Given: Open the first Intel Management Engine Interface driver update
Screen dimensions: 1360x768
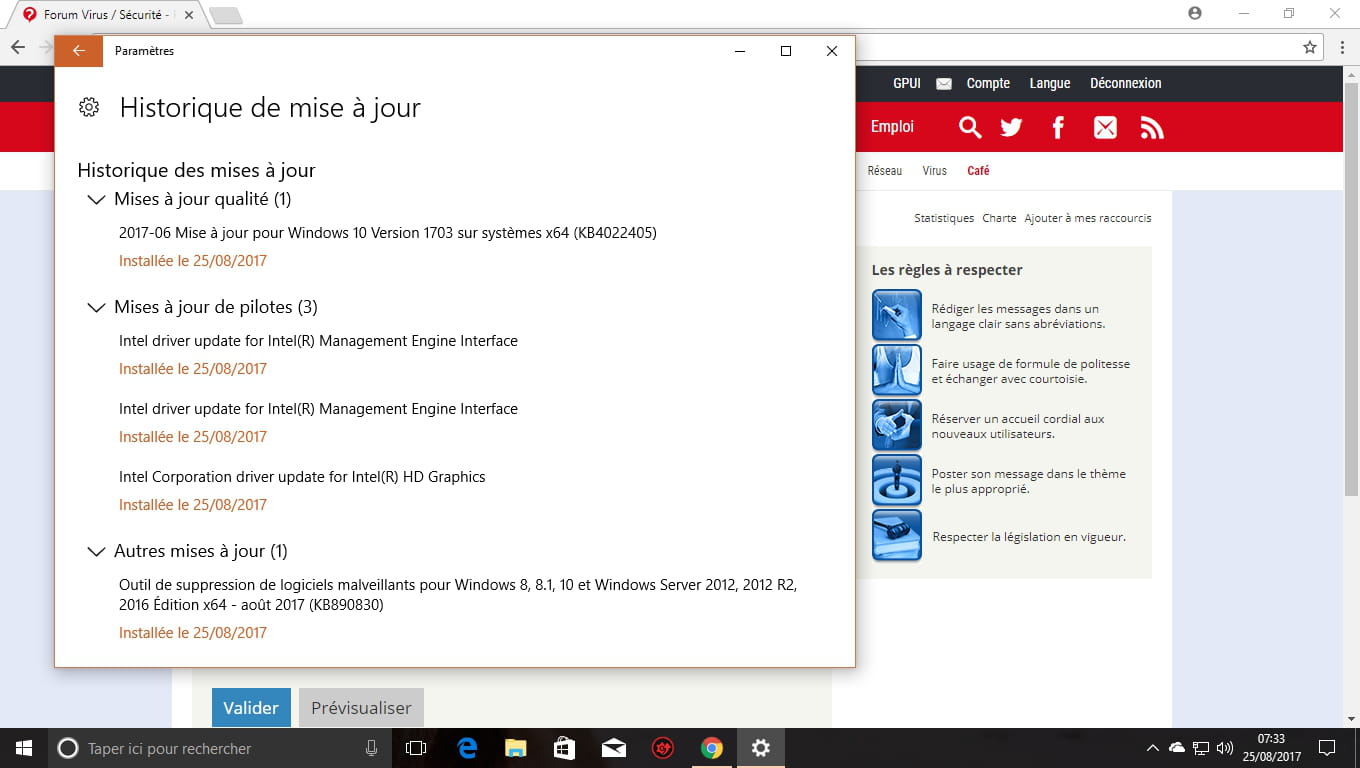Looking at the screenshot, I should pos(318,341).
